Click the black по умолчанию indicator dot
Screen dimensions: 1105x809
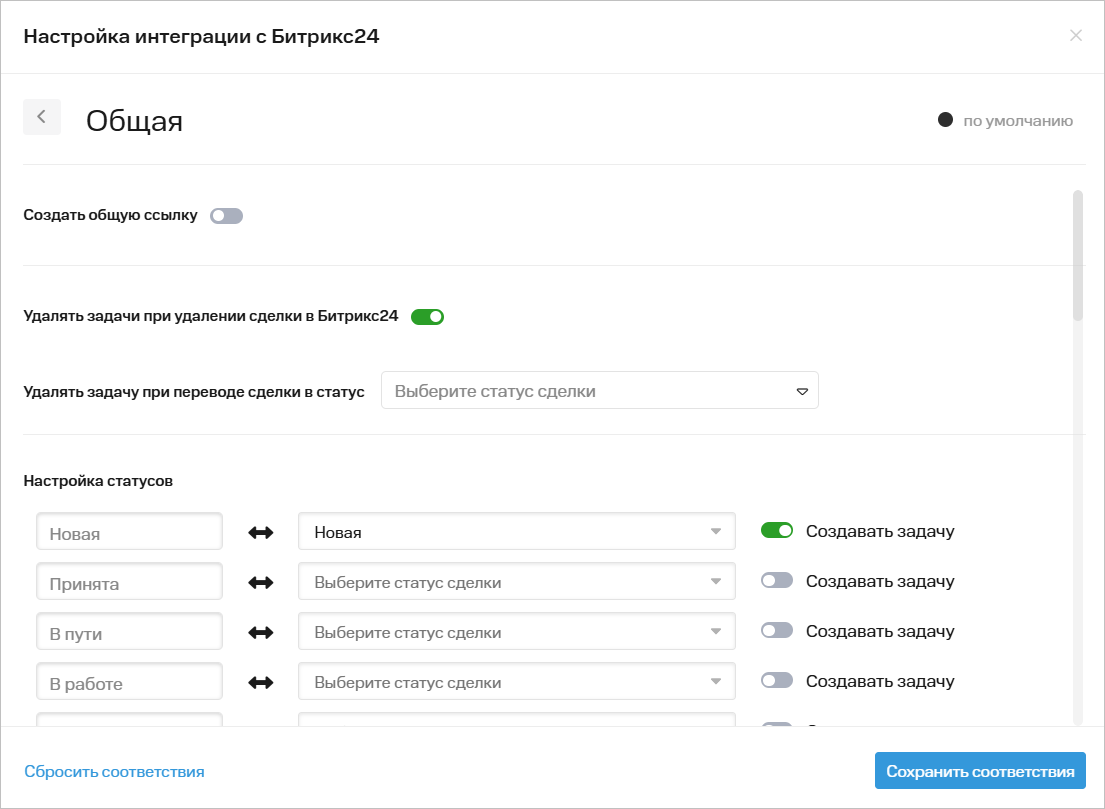(945, 120)
